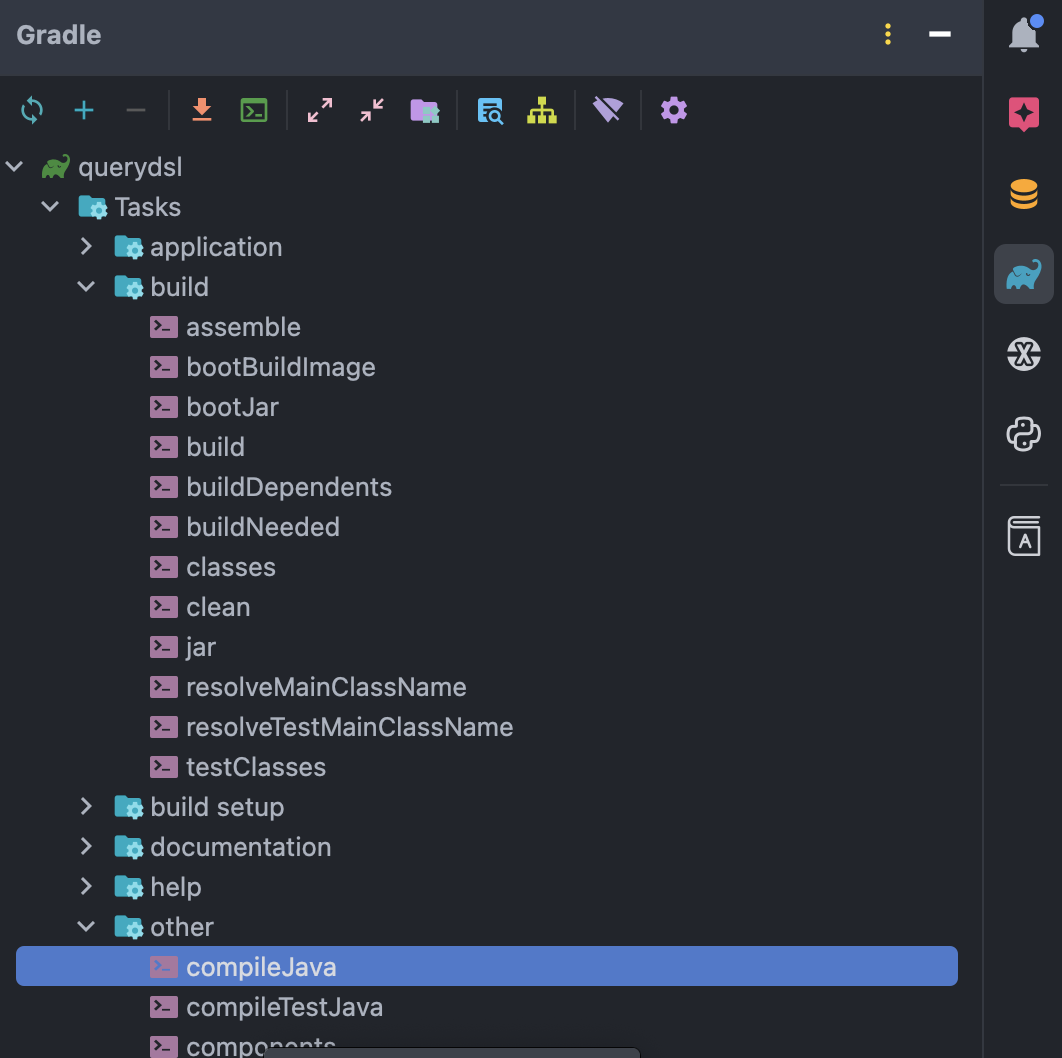
Task: Click Collapse All arrows icon
Action: click(372, 110)
